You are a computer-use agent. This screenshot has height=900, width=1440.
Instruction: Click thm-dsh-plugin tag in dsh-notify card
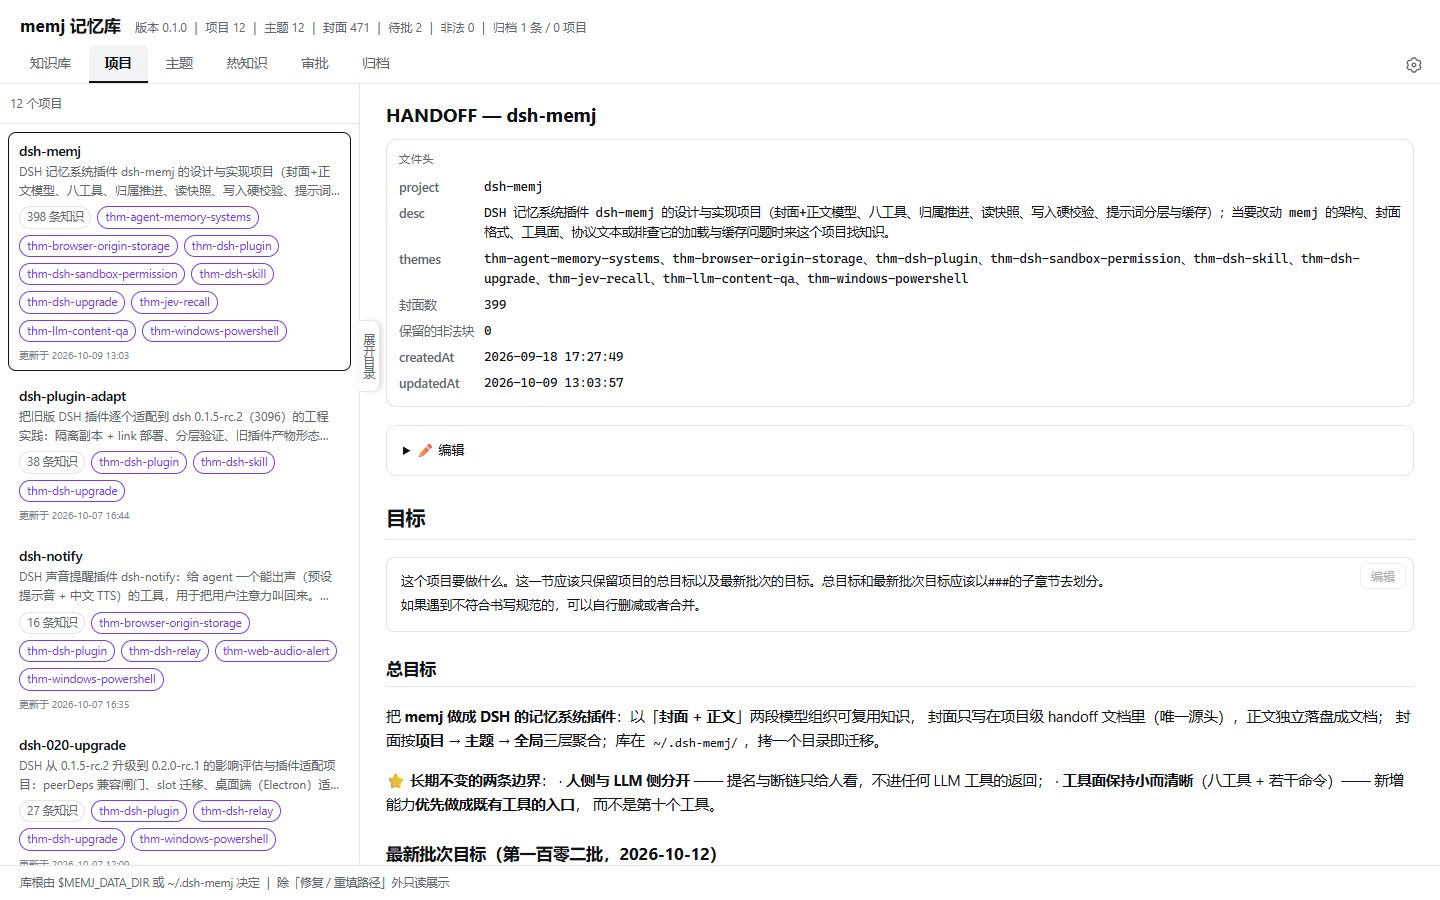67,651
